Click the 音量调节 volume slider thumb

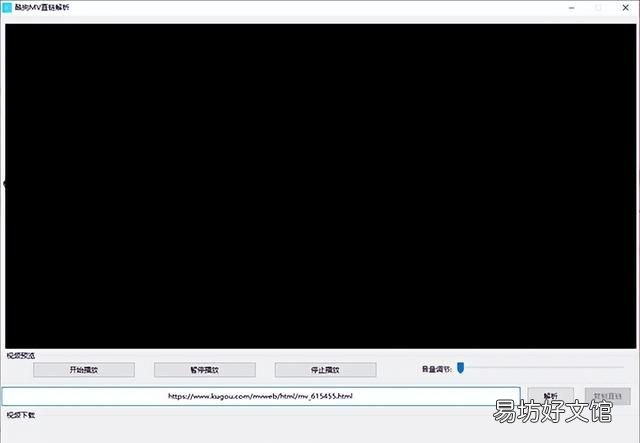(x=460, y=368)
